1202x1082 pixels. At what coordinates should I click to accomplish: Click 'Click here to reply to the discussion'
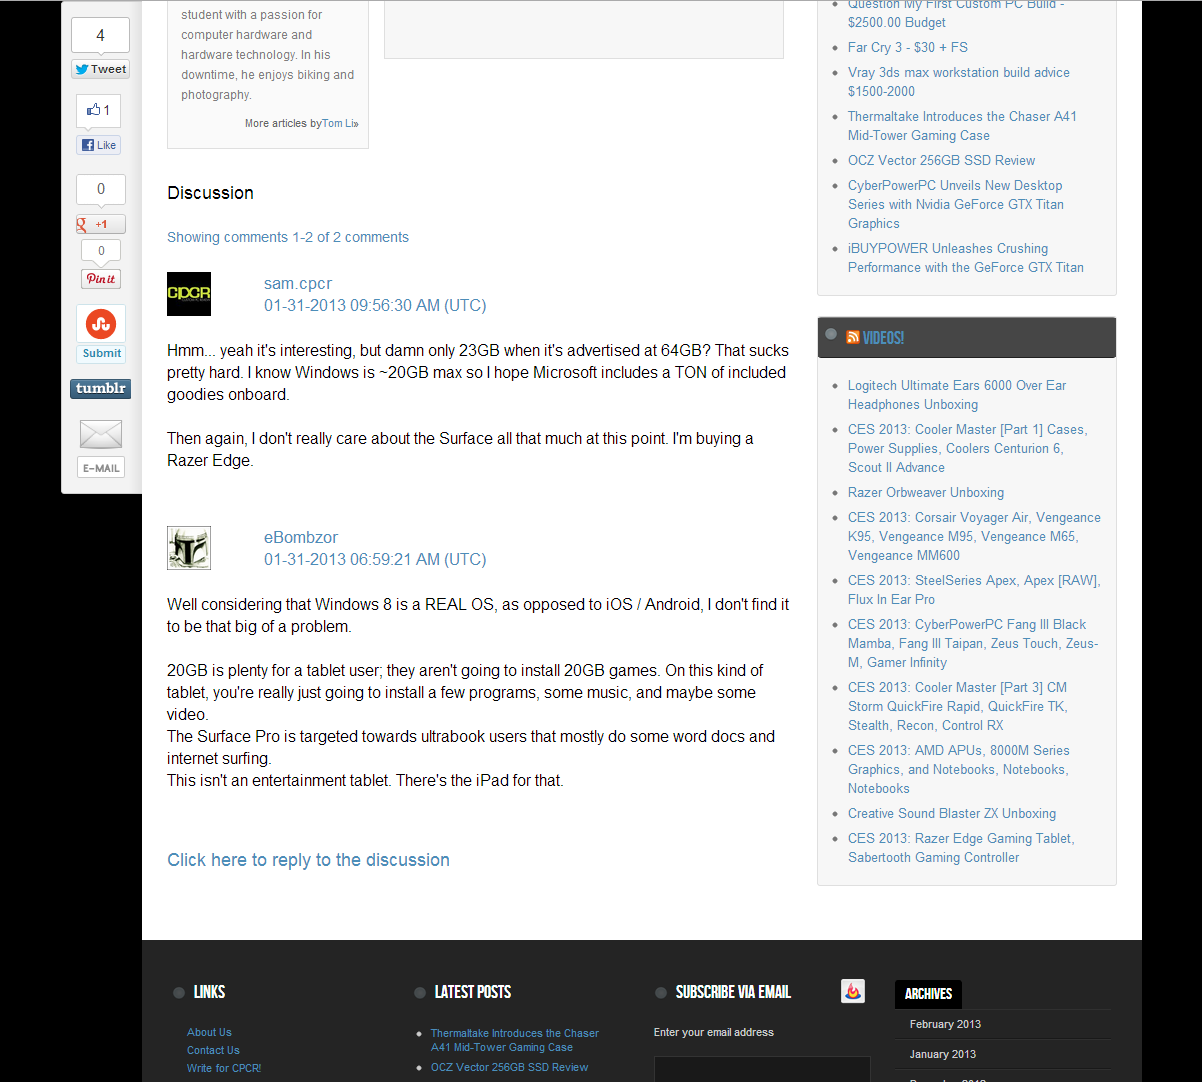tap(308, 860)
